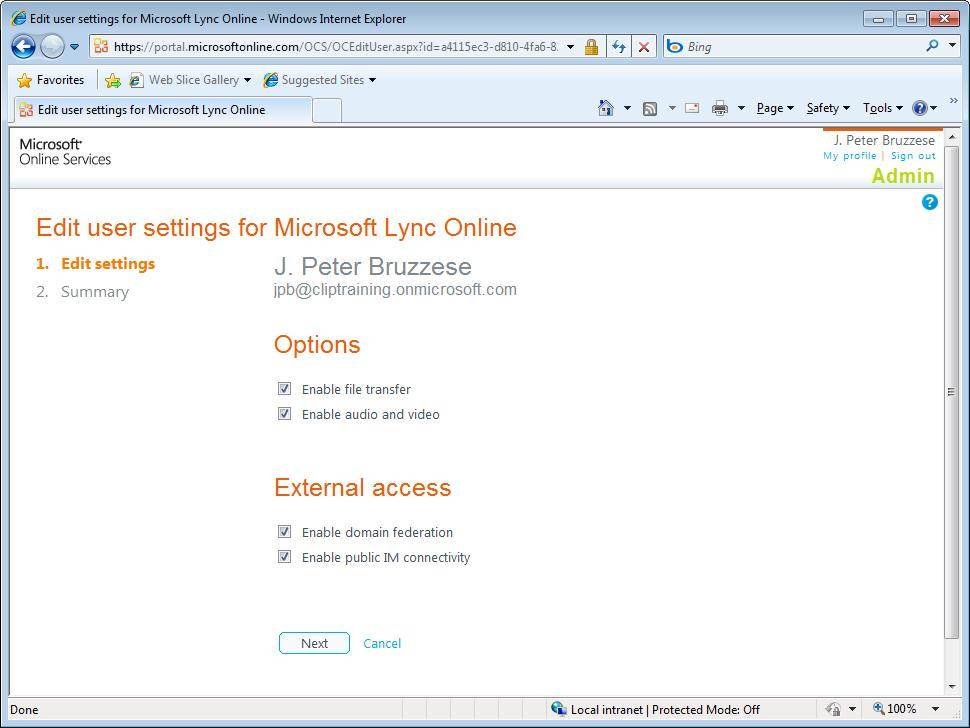Click the Internet Explorer title bar icon
The image size is (970, 728).
[19, 18]
